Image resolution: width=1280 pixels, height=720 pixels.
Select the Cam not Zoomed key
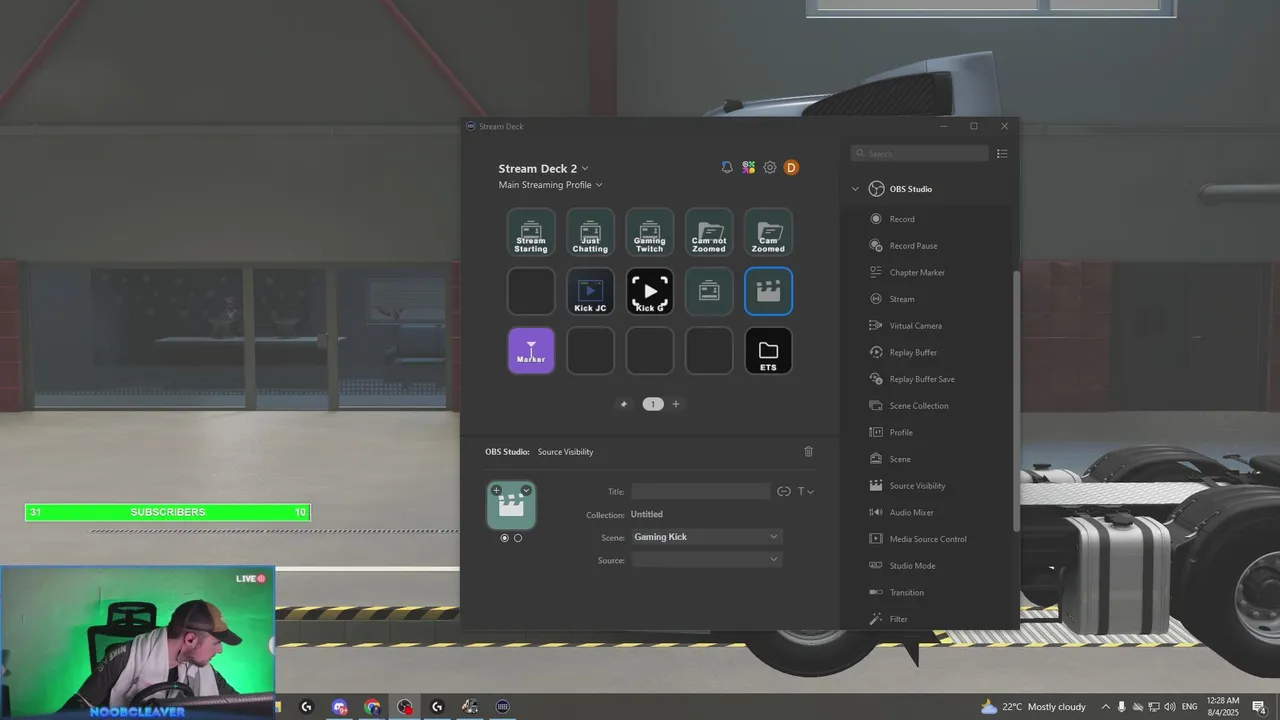point(709,232)
